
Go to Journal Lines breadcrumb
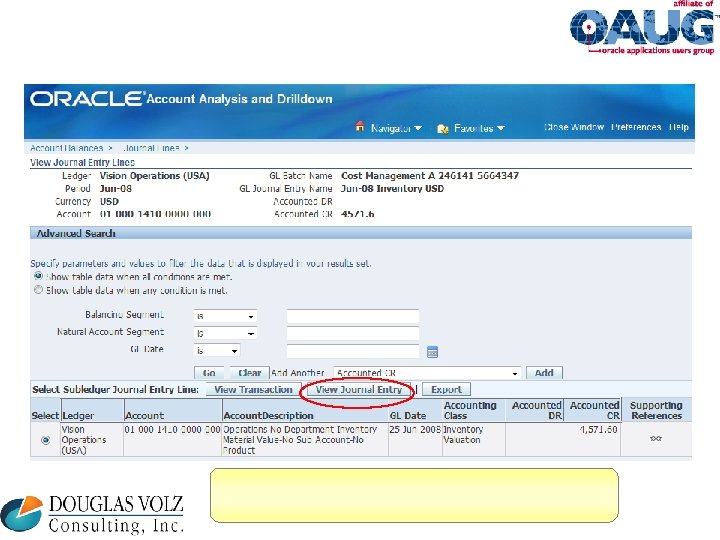[x=151, y=148]
